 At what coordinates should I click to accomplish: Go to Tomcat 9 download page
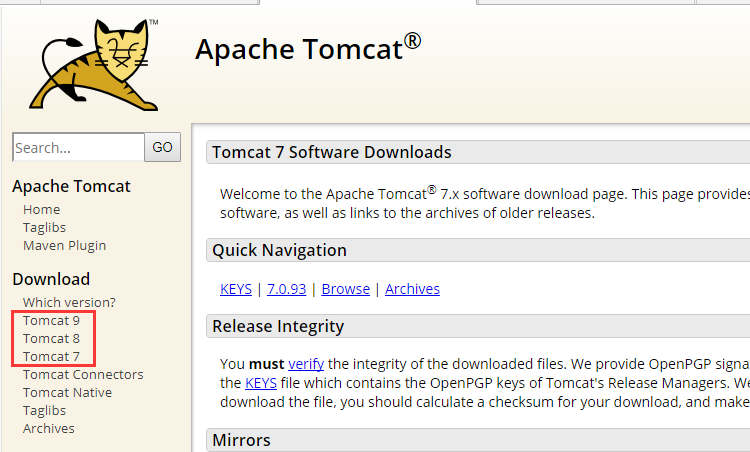pyautogui.click(x=51, y=320)
